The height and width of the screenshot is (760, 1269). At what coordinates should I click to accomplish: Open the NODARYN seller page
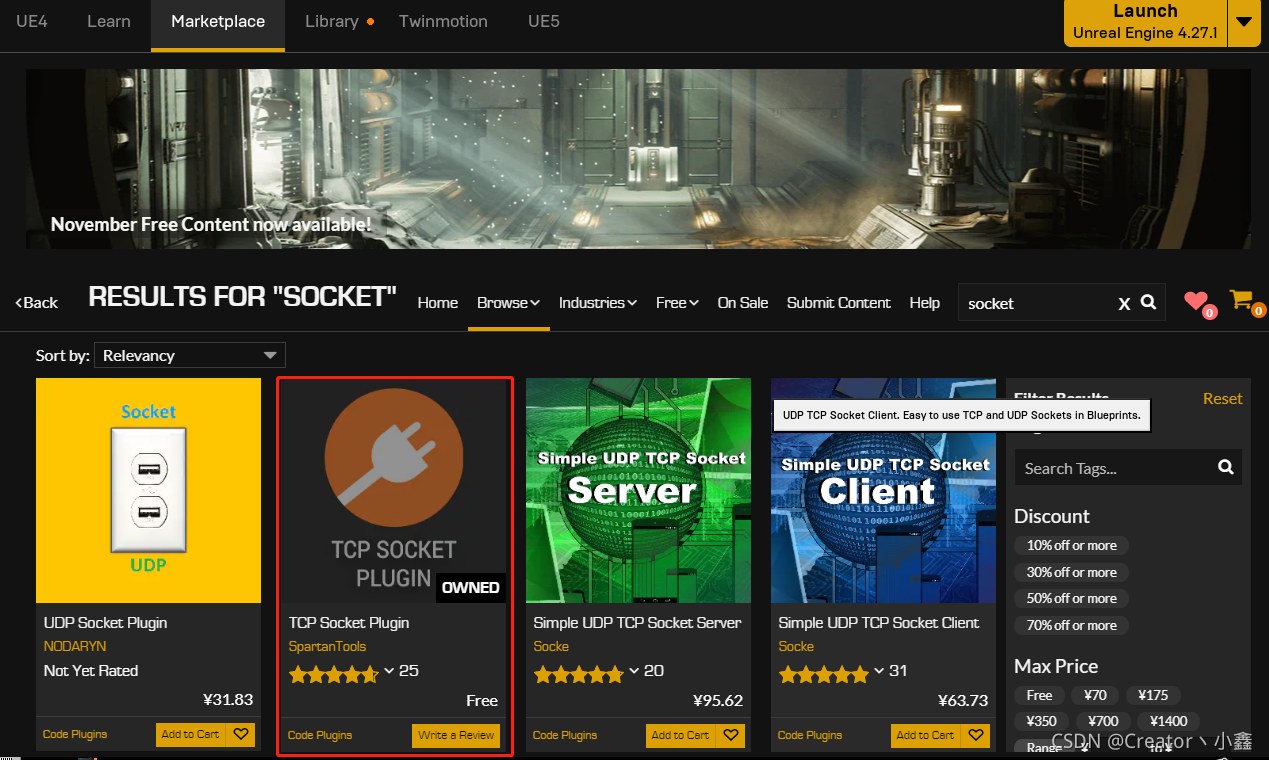pyautogui.click(x=75, y=646)
